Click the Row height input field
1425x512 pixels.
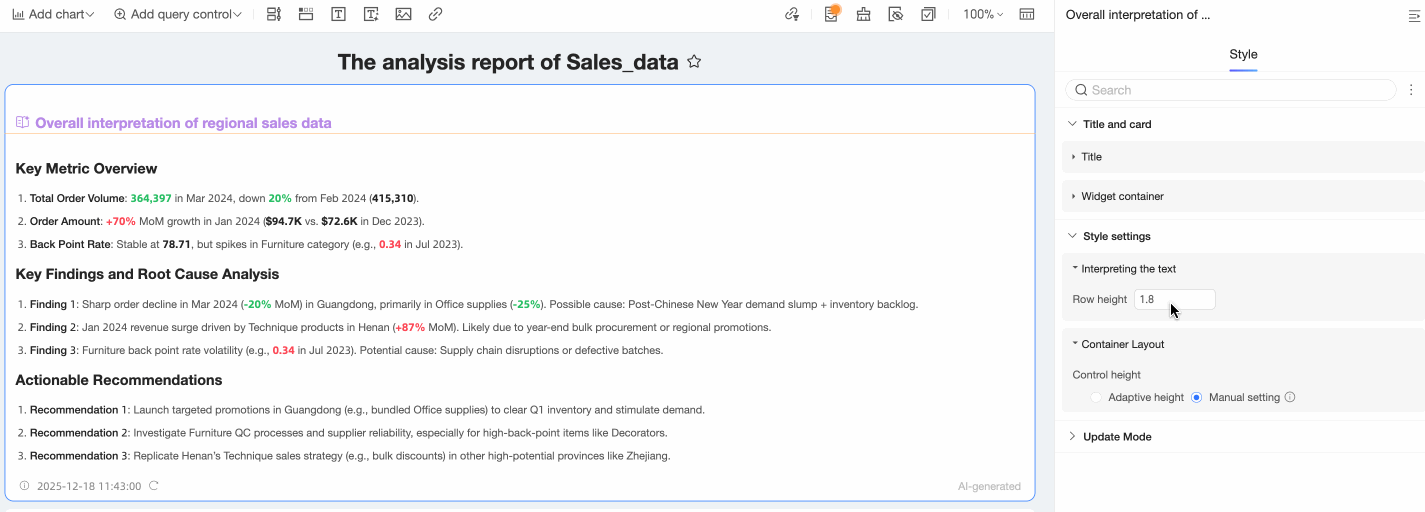[x=1174, y=299]
